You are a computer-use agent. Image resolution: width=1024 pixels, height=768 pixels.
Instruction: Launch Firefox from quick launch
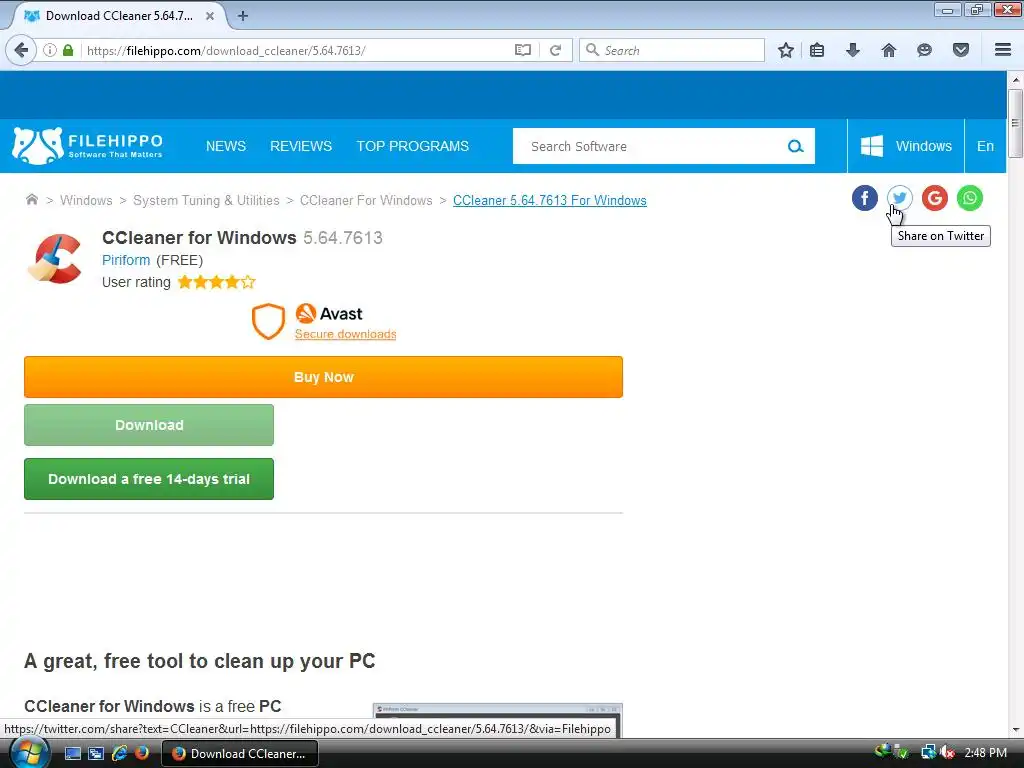[x=142, y=754]
